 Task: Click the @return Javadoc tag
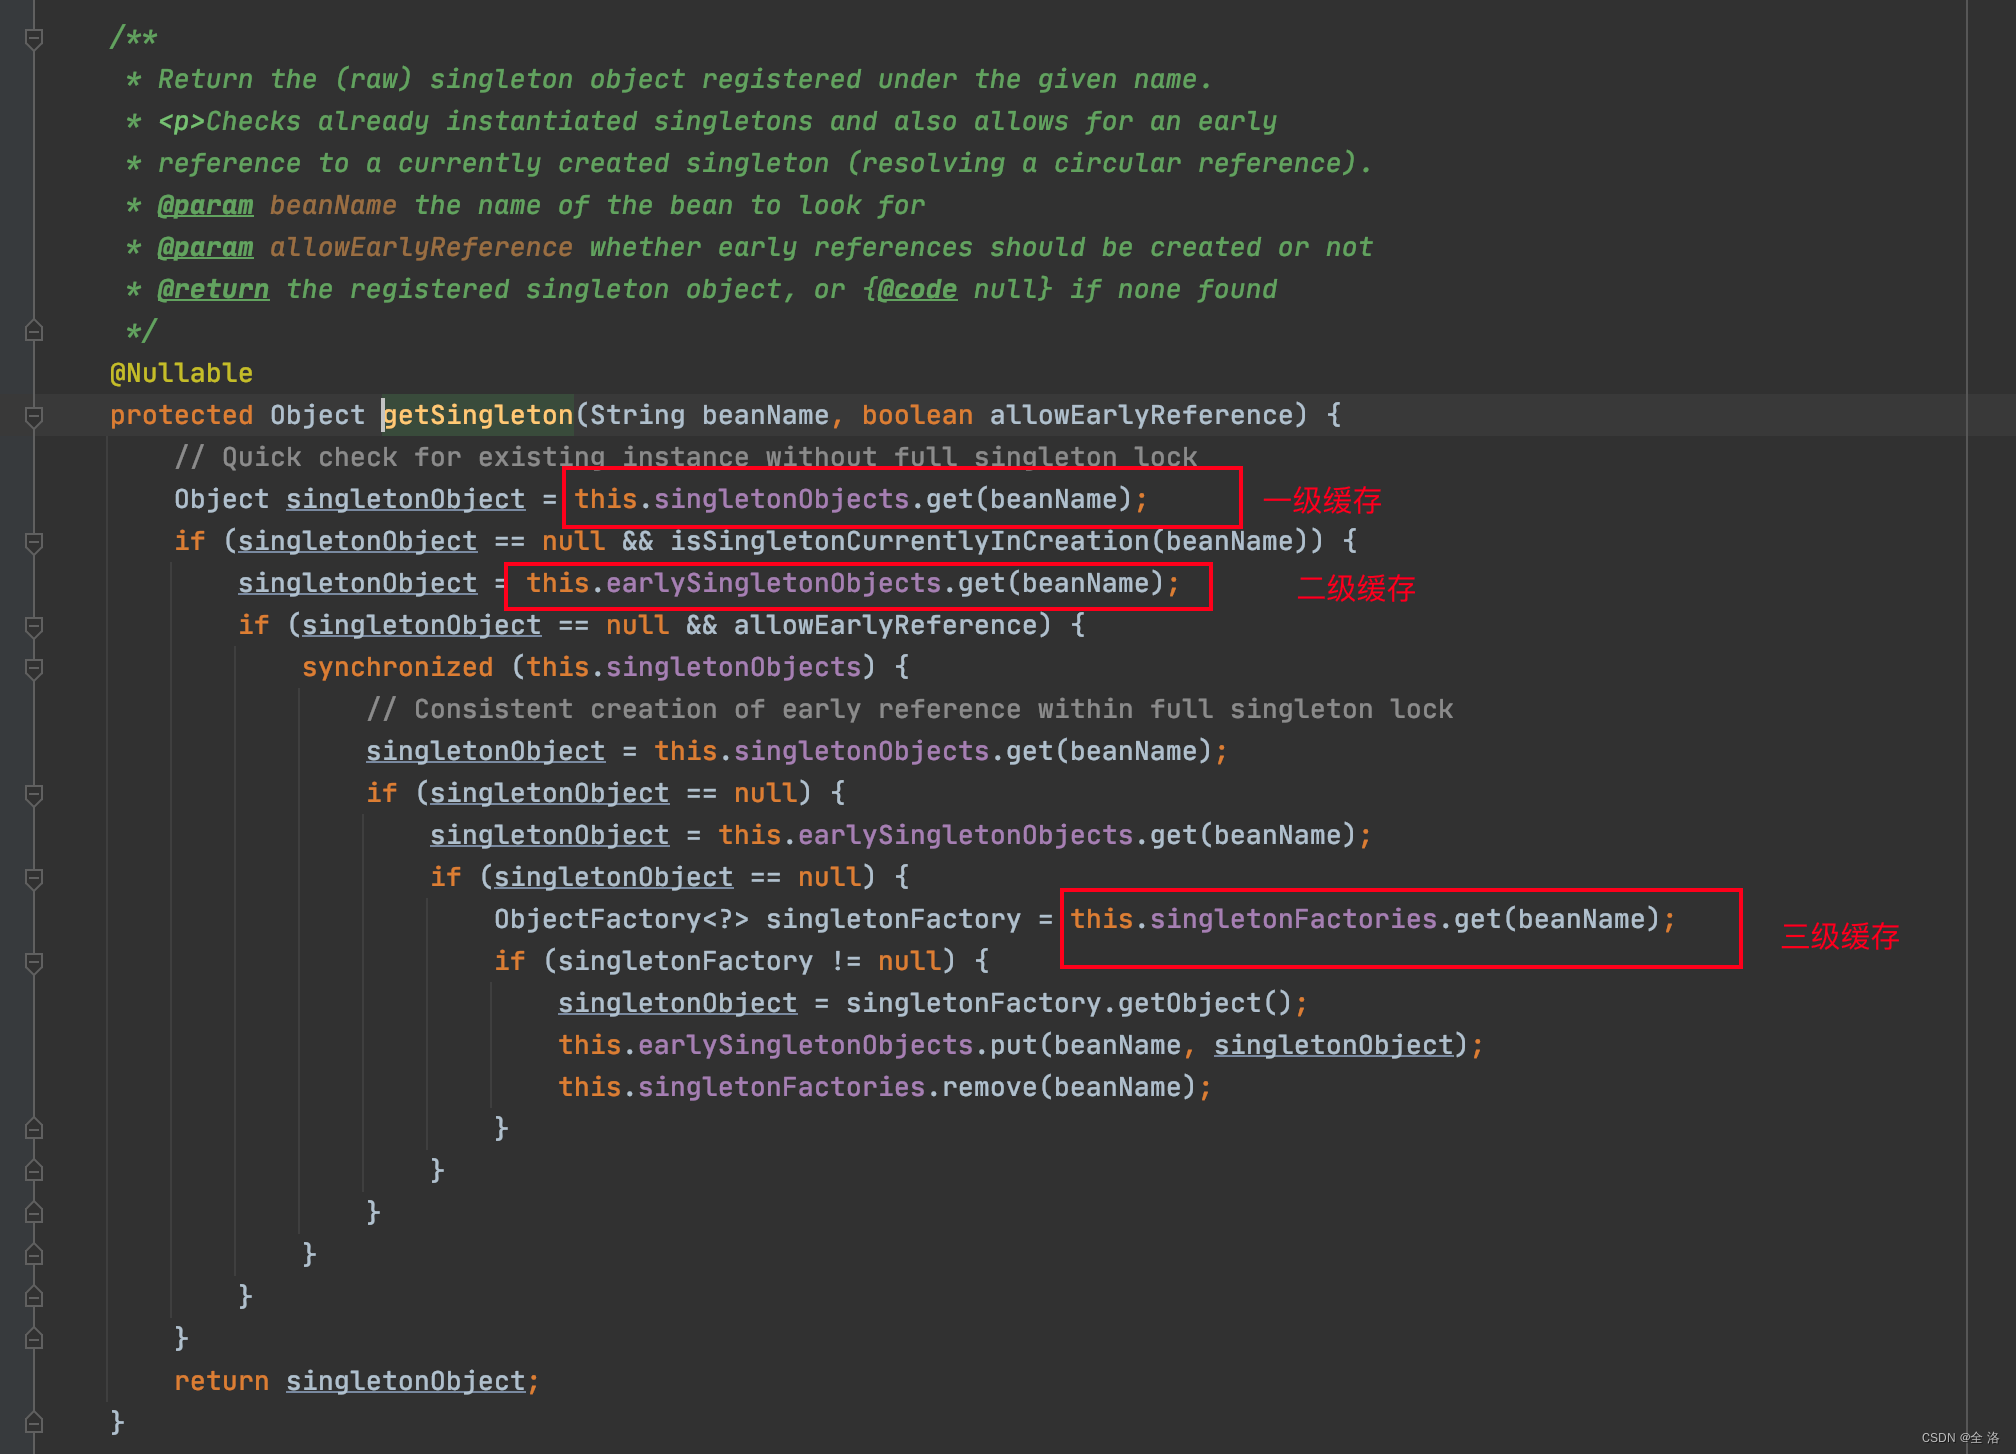coord(213,289)
